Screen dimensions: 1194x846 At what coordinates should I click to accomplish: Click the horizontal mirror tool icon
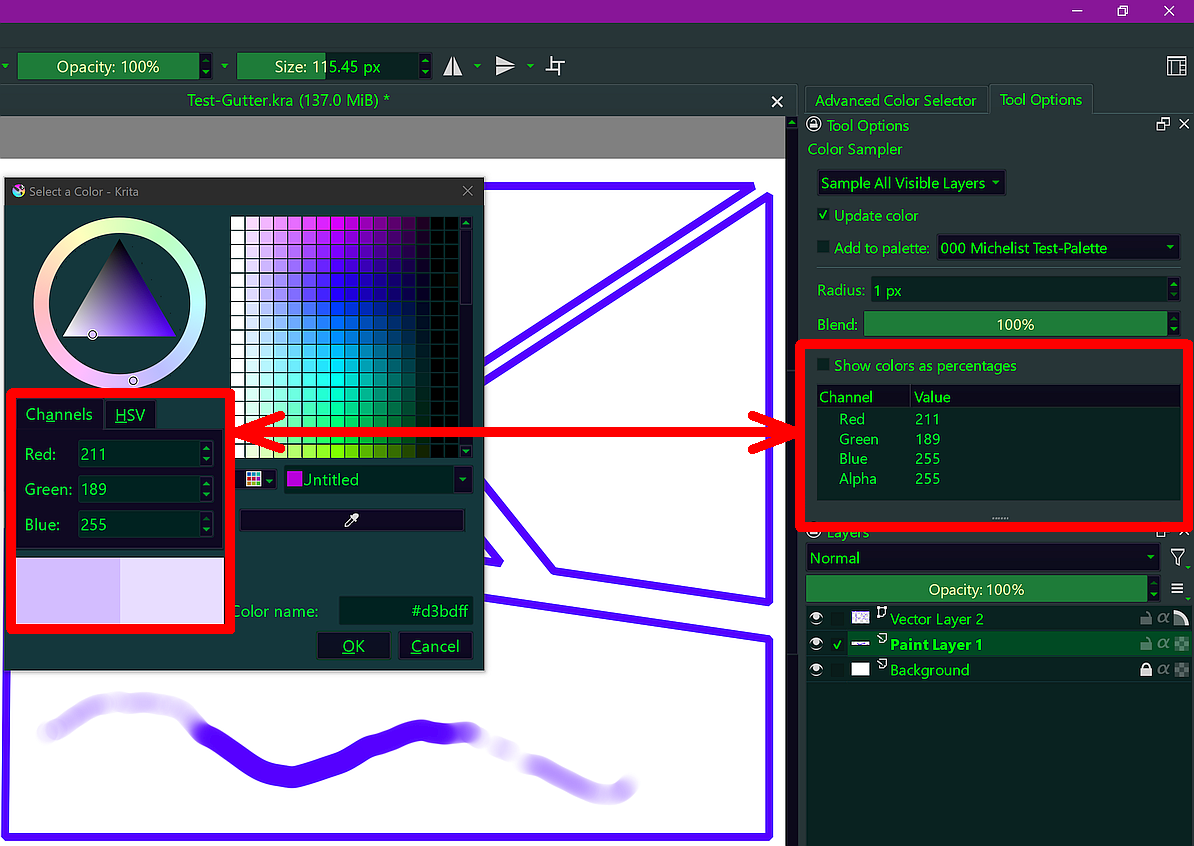pos(453,67)
